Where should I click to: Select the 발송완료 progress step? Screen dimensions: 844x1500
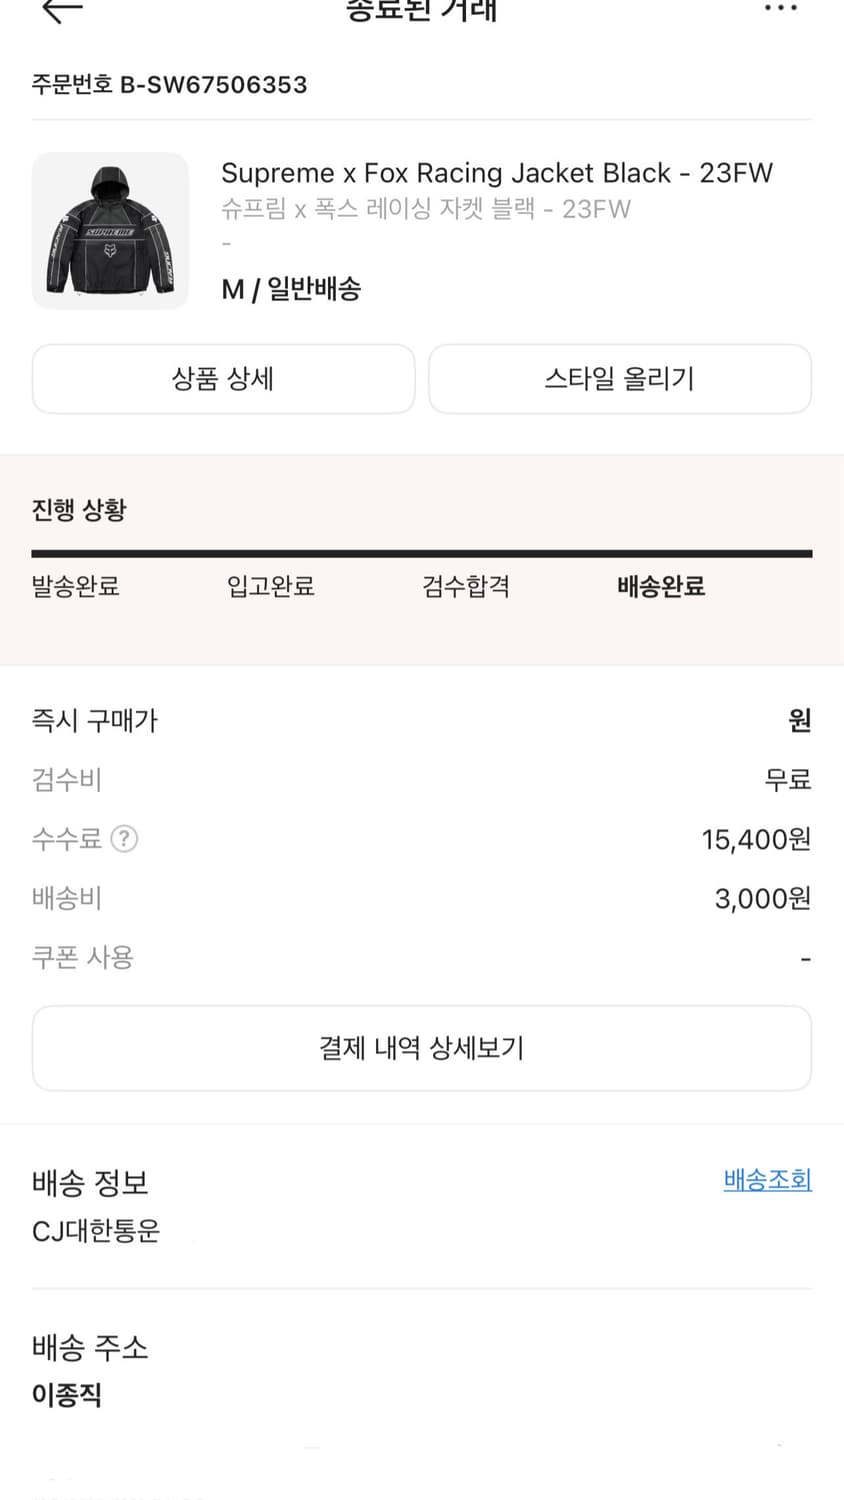(76, 586)
